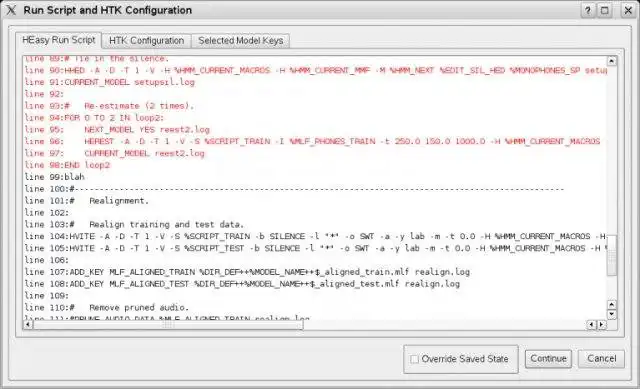Click line 104 HVITE SCRIPT_TRAIN command

pyautogui.click(x=315, y=236)
